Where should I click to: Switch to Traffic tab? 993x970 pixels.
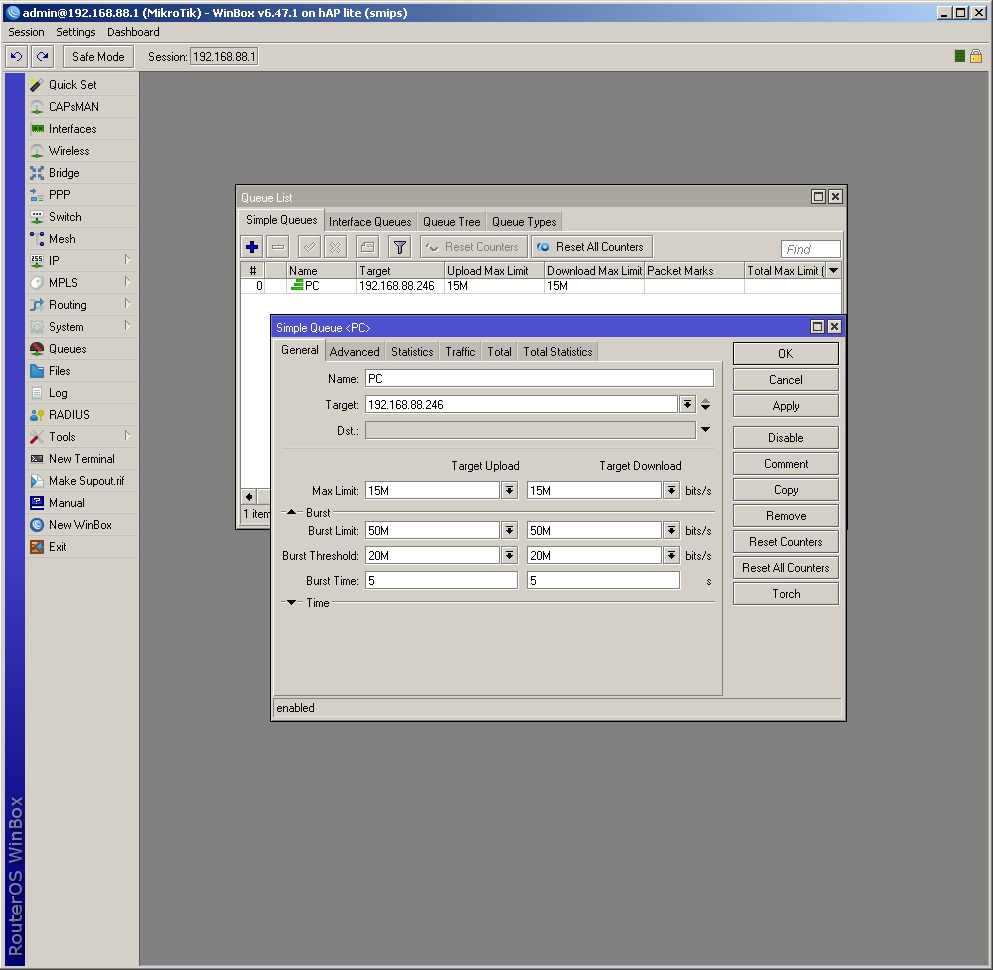click(x=460, y=351)
